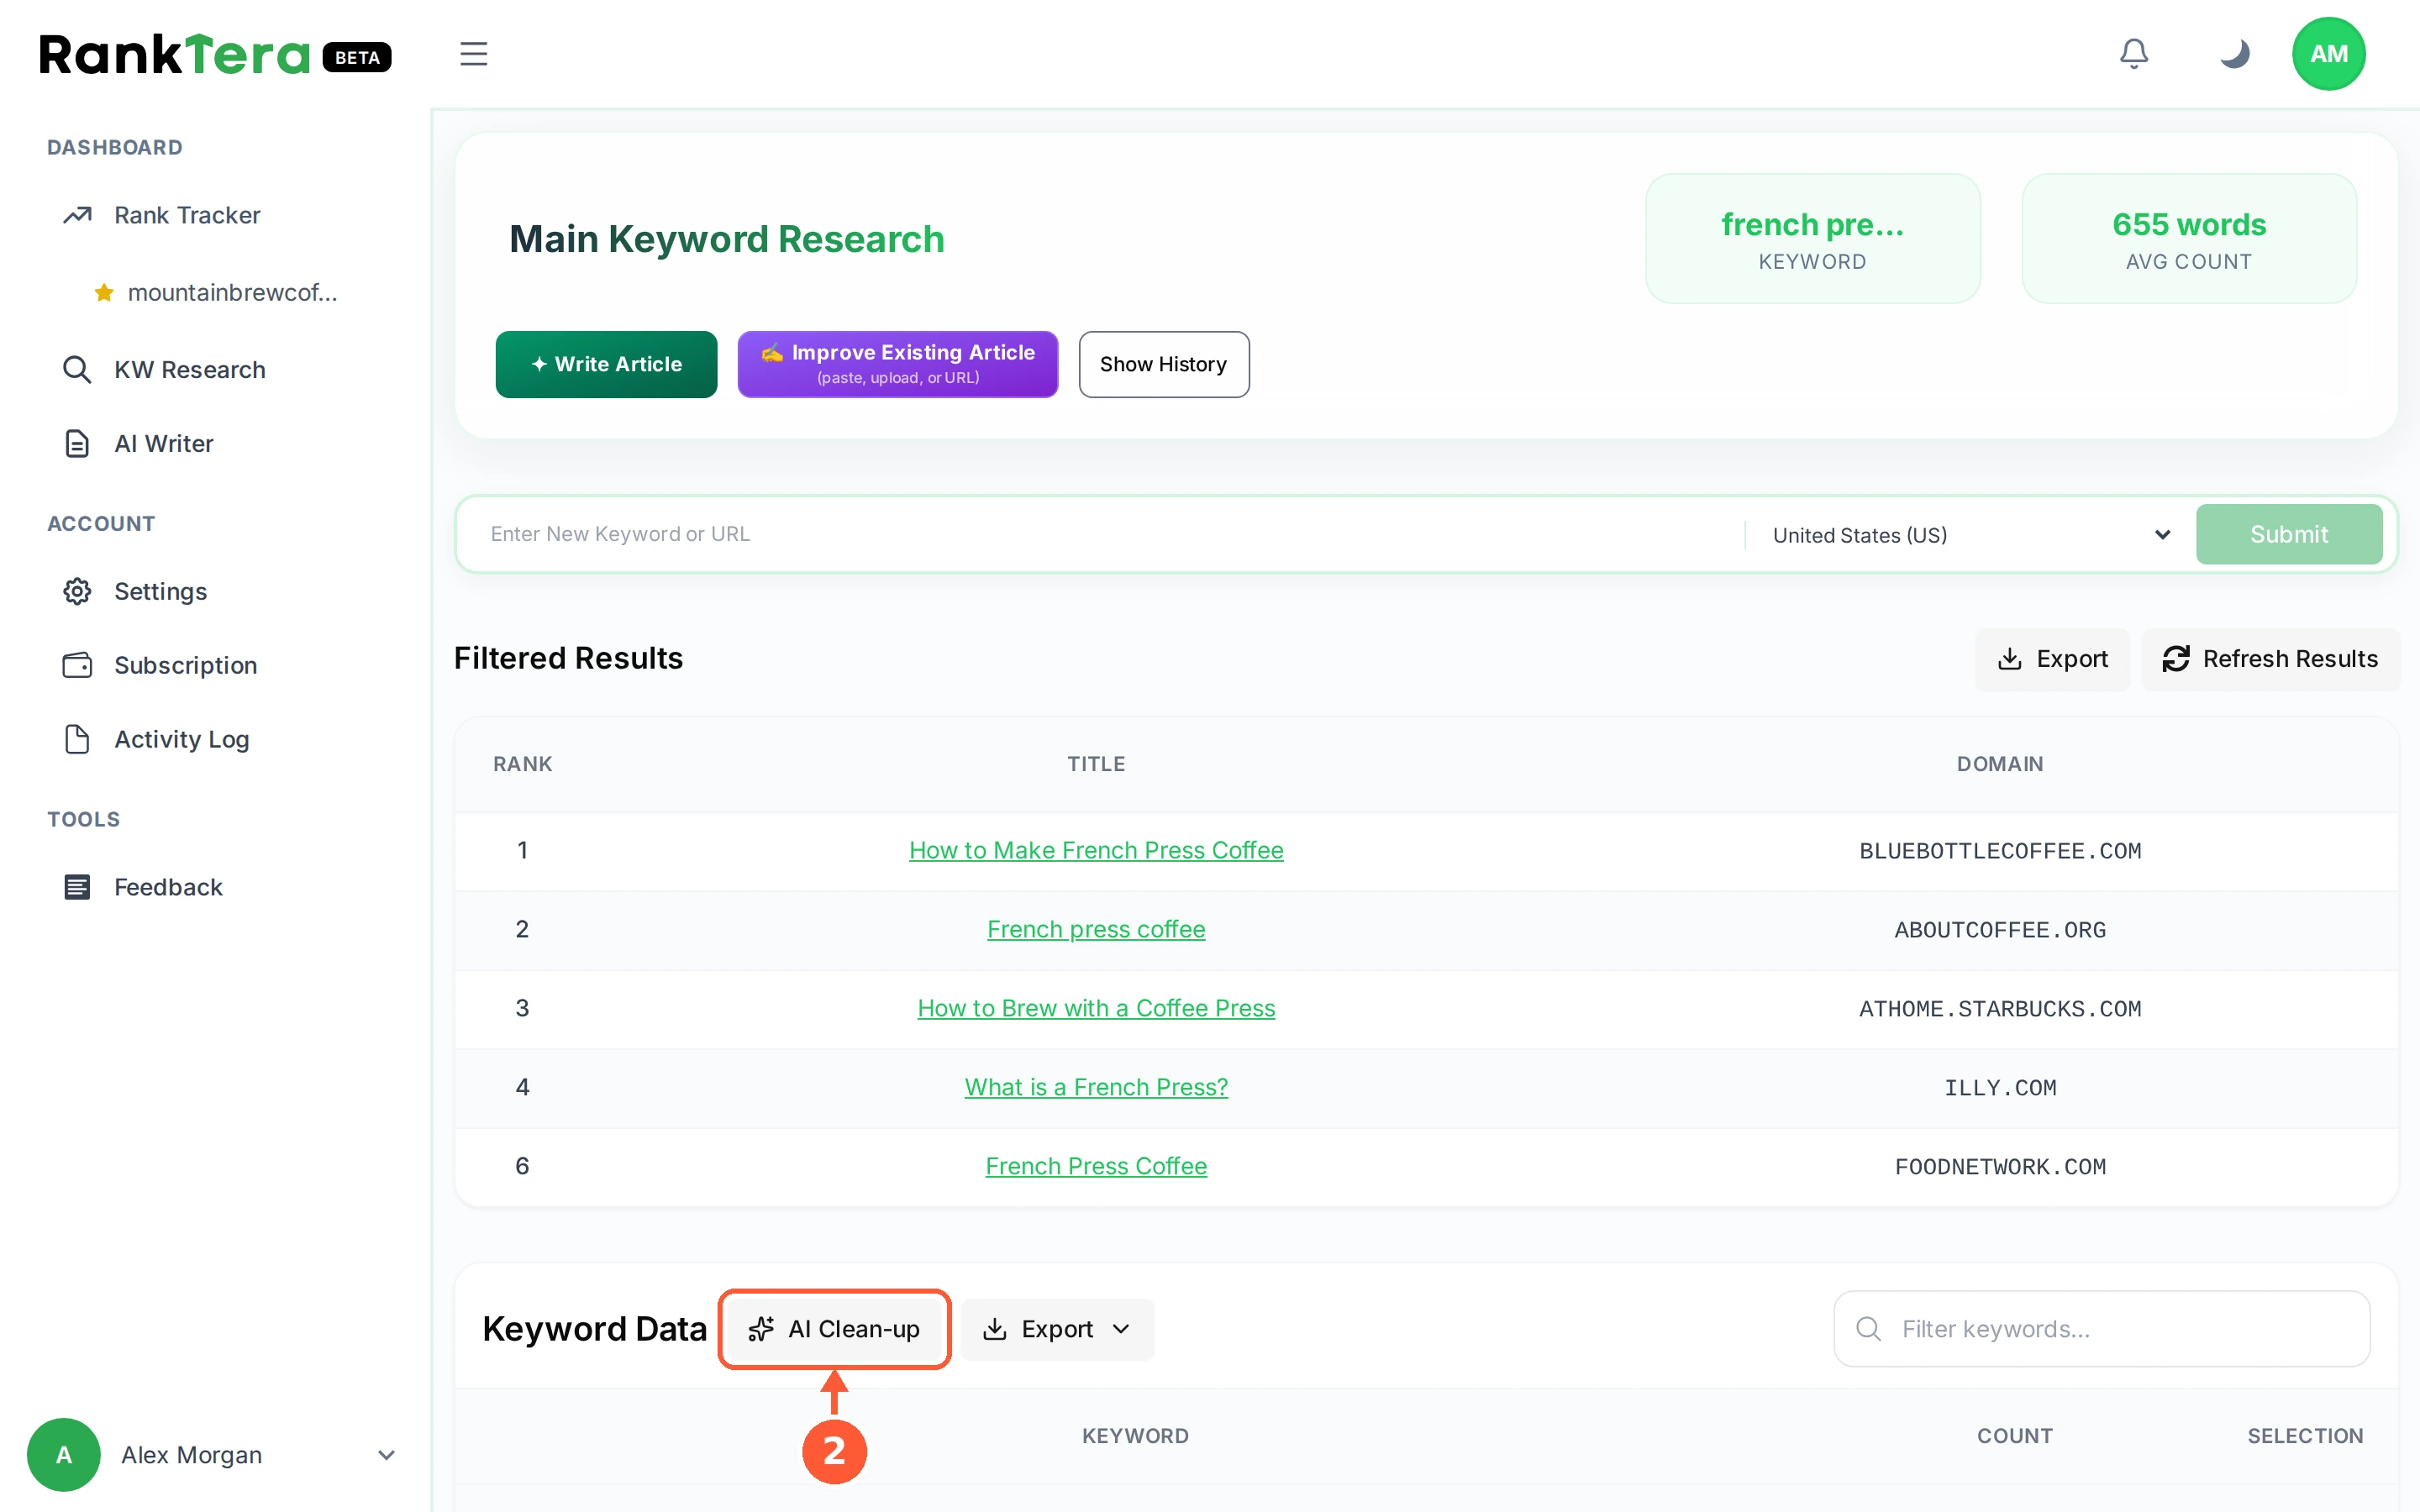Open the Keyword Data Export dropdown
This screenshot has height=1512, width=2420.
pos(1057,1329)
